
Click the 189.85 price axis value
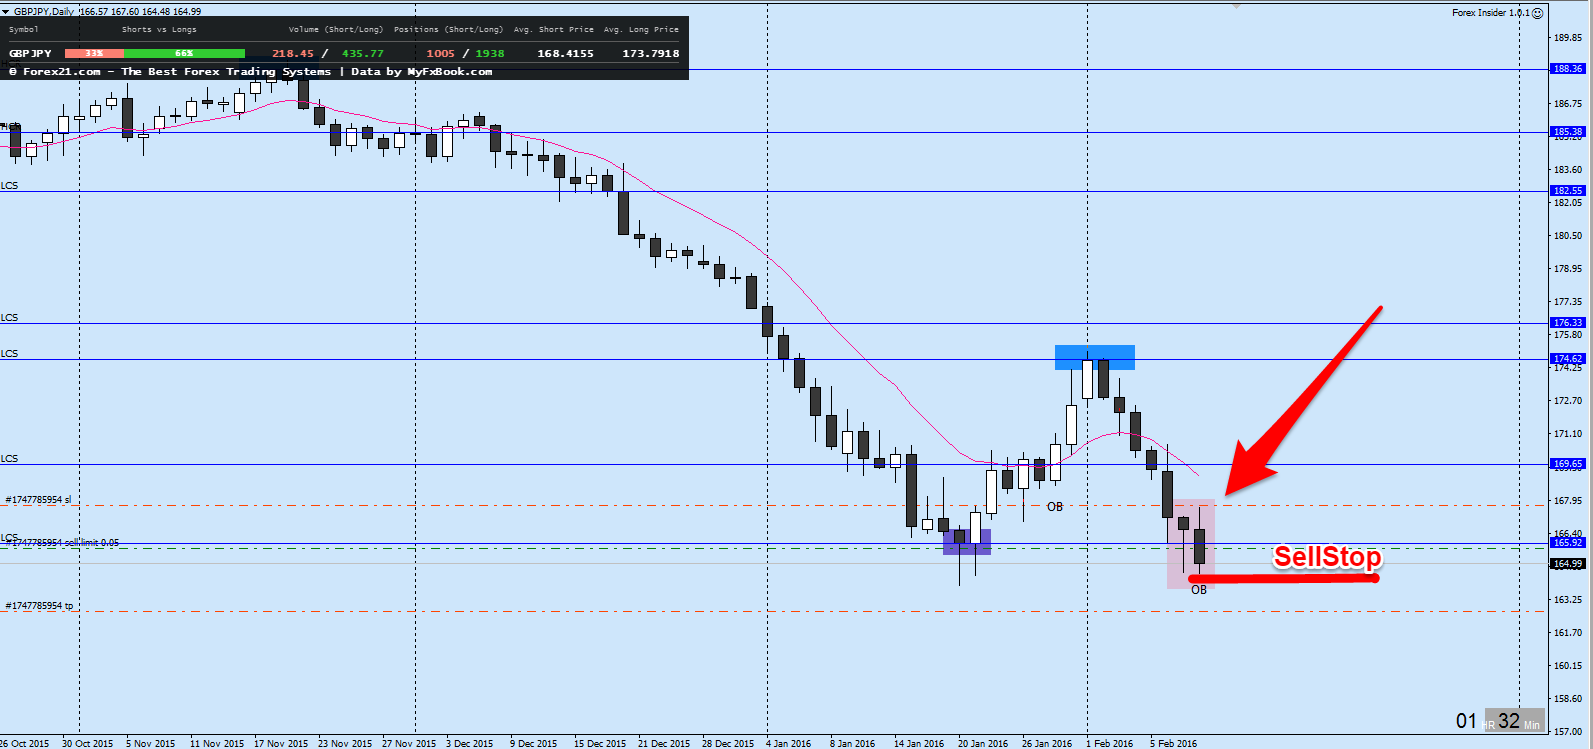[x=1568, y=37]
